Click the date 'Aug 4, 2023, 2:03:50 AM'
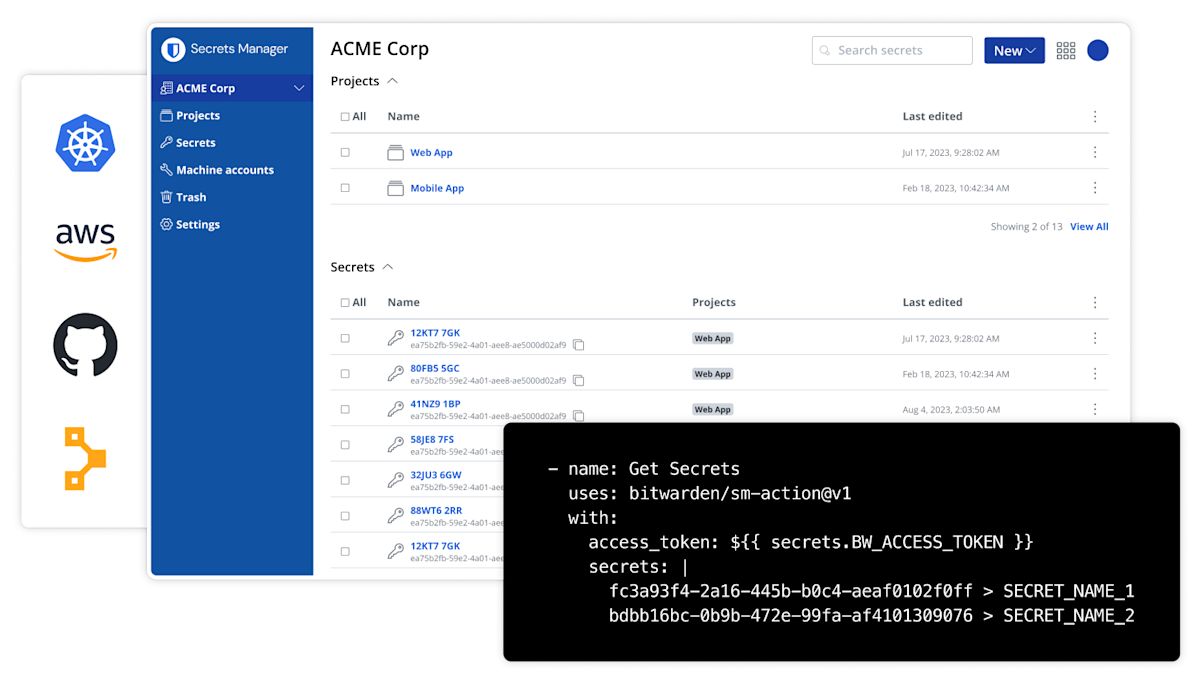The image size is (1200, 686). coord(951,409)
